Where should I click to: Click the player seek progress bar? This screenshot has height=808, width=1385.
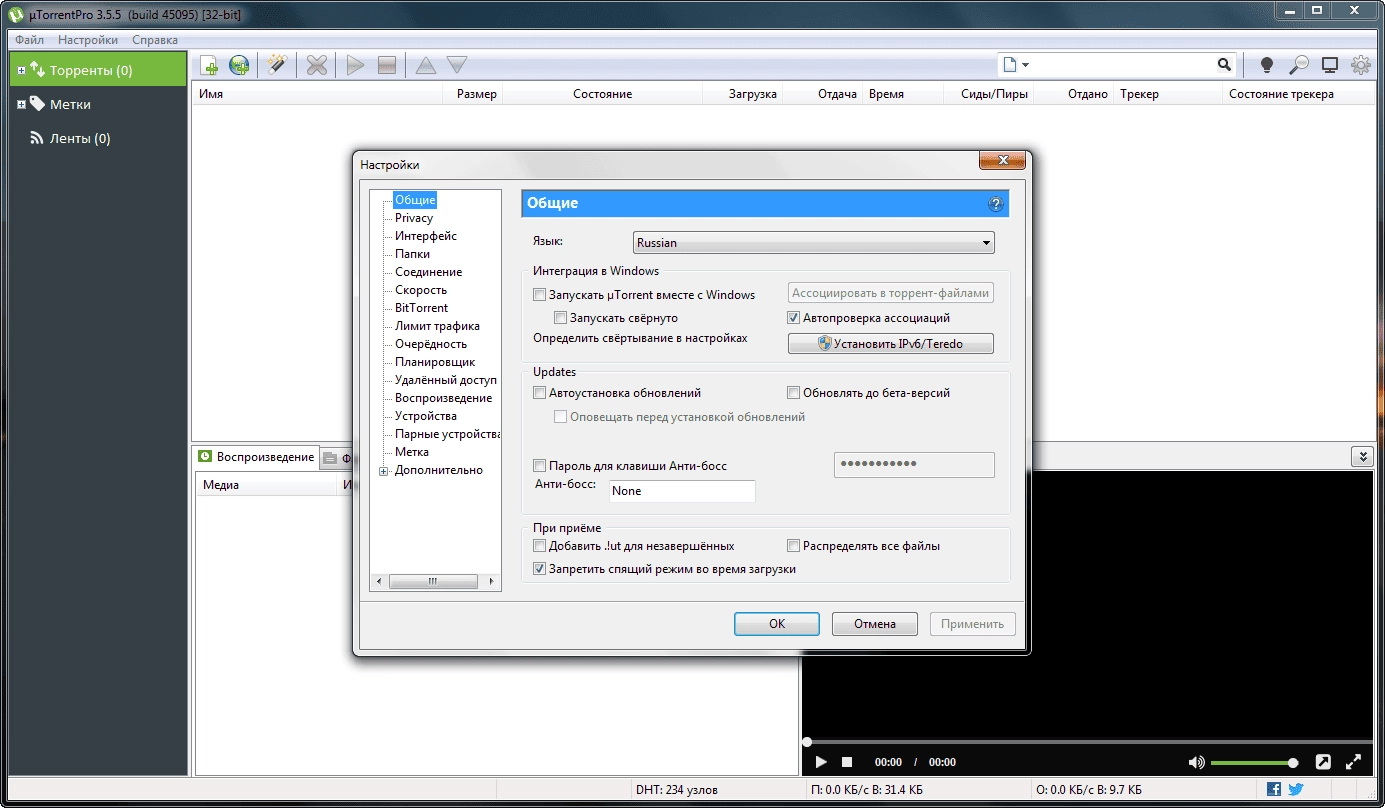(x=1088, y=742)
